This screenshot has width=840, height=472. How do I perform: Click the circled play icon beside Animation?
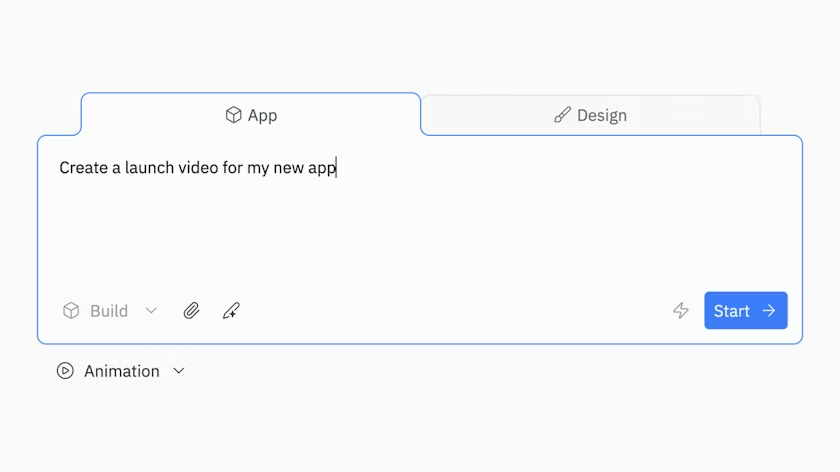(x=65, y=371)
